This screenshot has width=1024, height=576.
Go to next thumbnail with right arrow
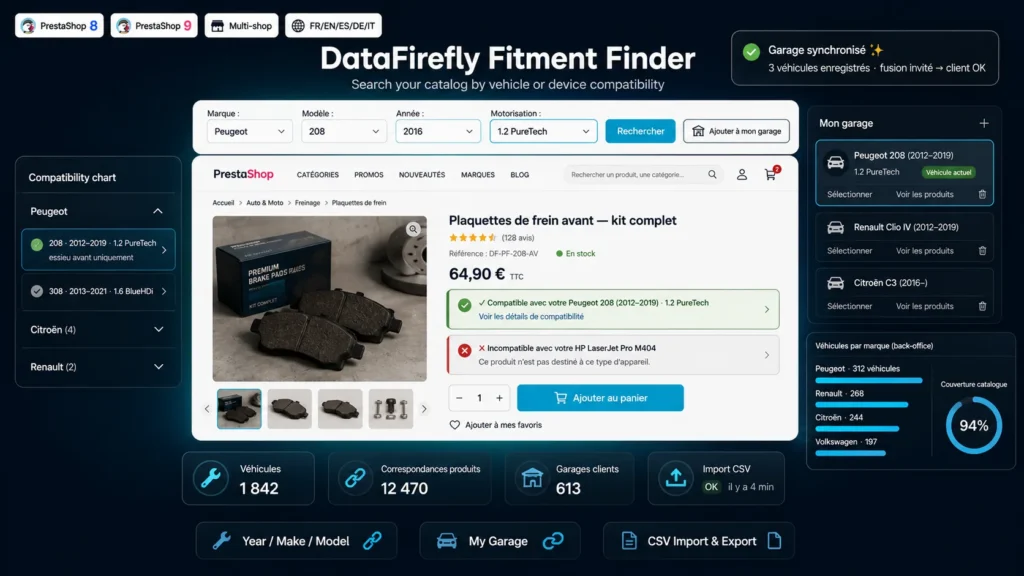(x=424, y=409)
